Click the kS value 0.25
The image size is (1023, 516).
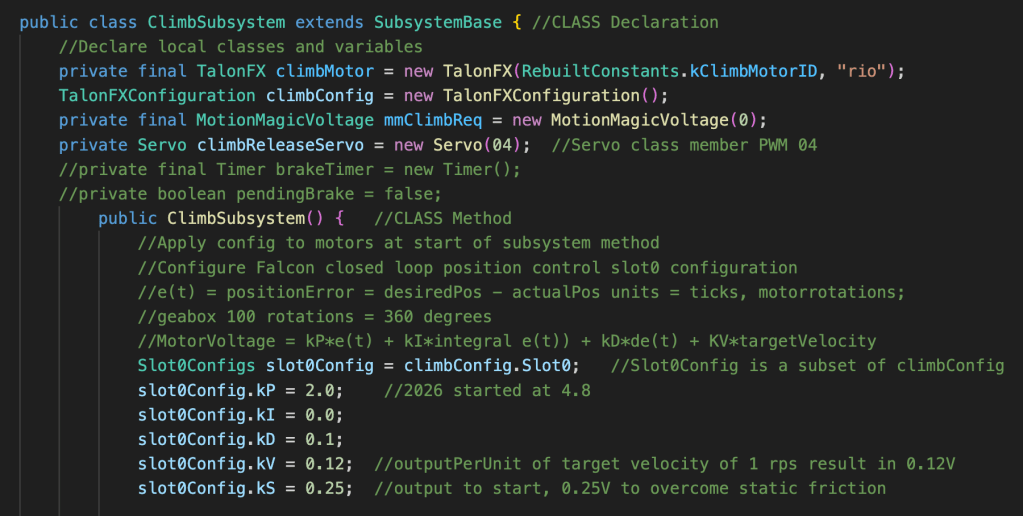click(x=332, y=488)
